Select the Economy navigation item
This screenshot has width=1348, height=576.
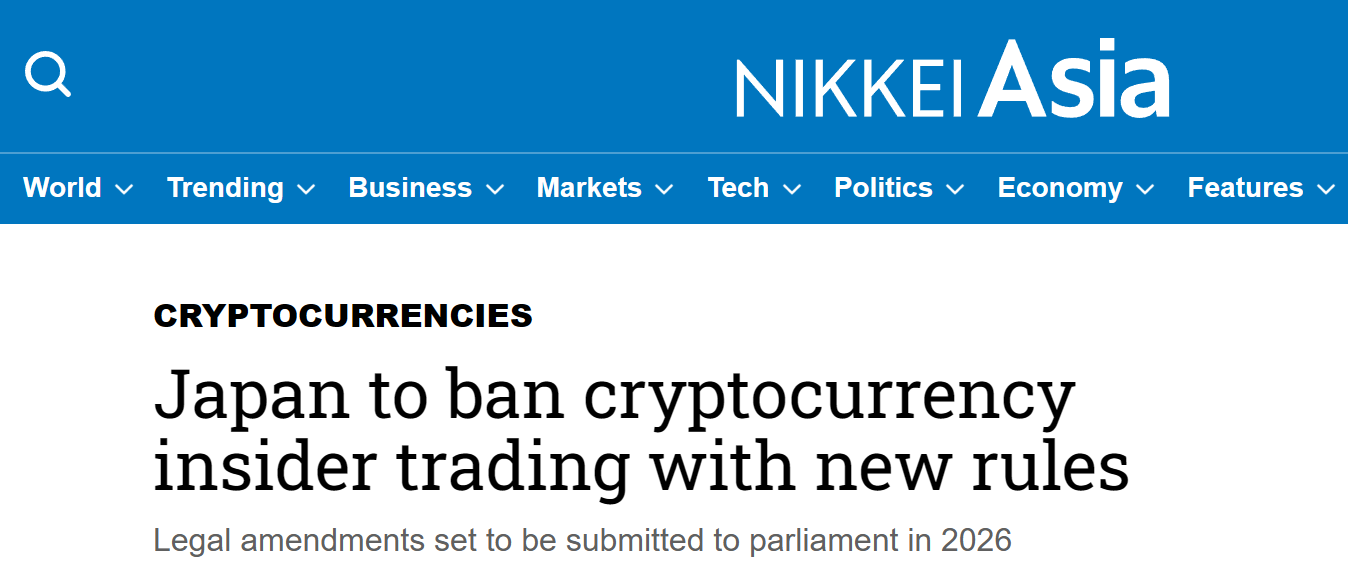click(1060, 188)
